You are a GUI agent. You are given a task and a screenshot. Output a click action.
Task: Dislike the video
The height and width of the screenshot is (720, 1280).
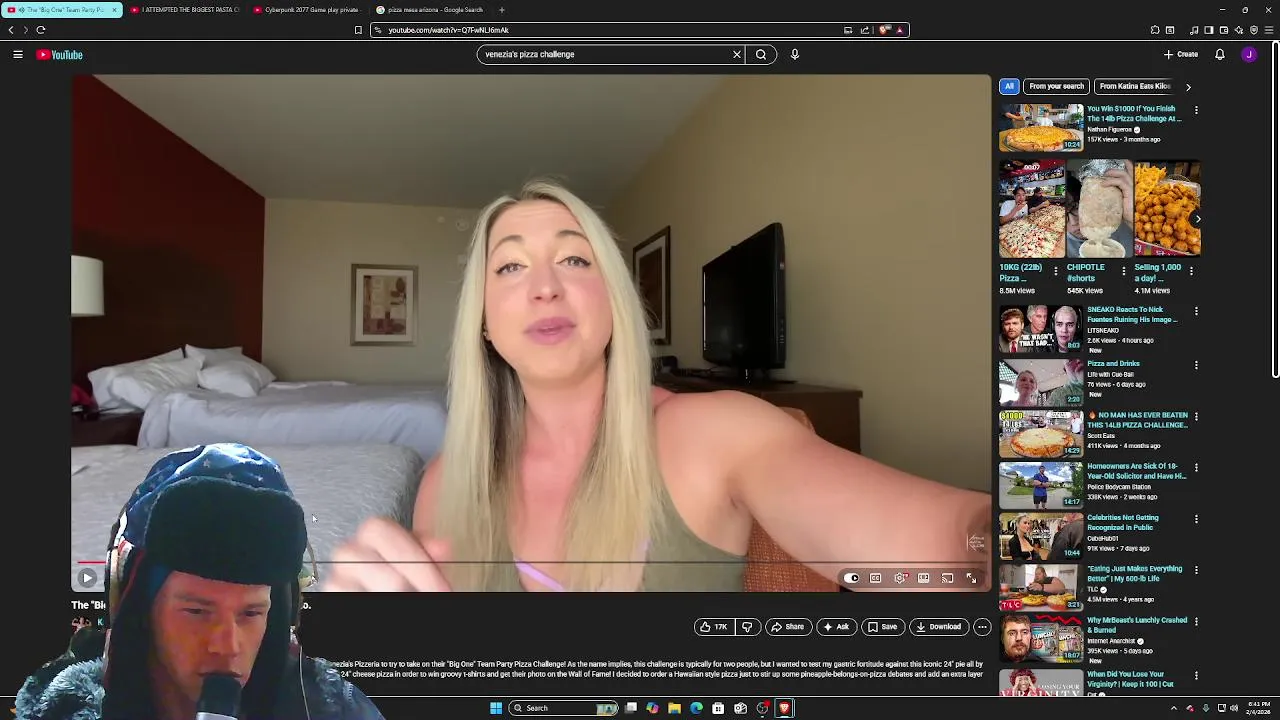coord(747,627)
